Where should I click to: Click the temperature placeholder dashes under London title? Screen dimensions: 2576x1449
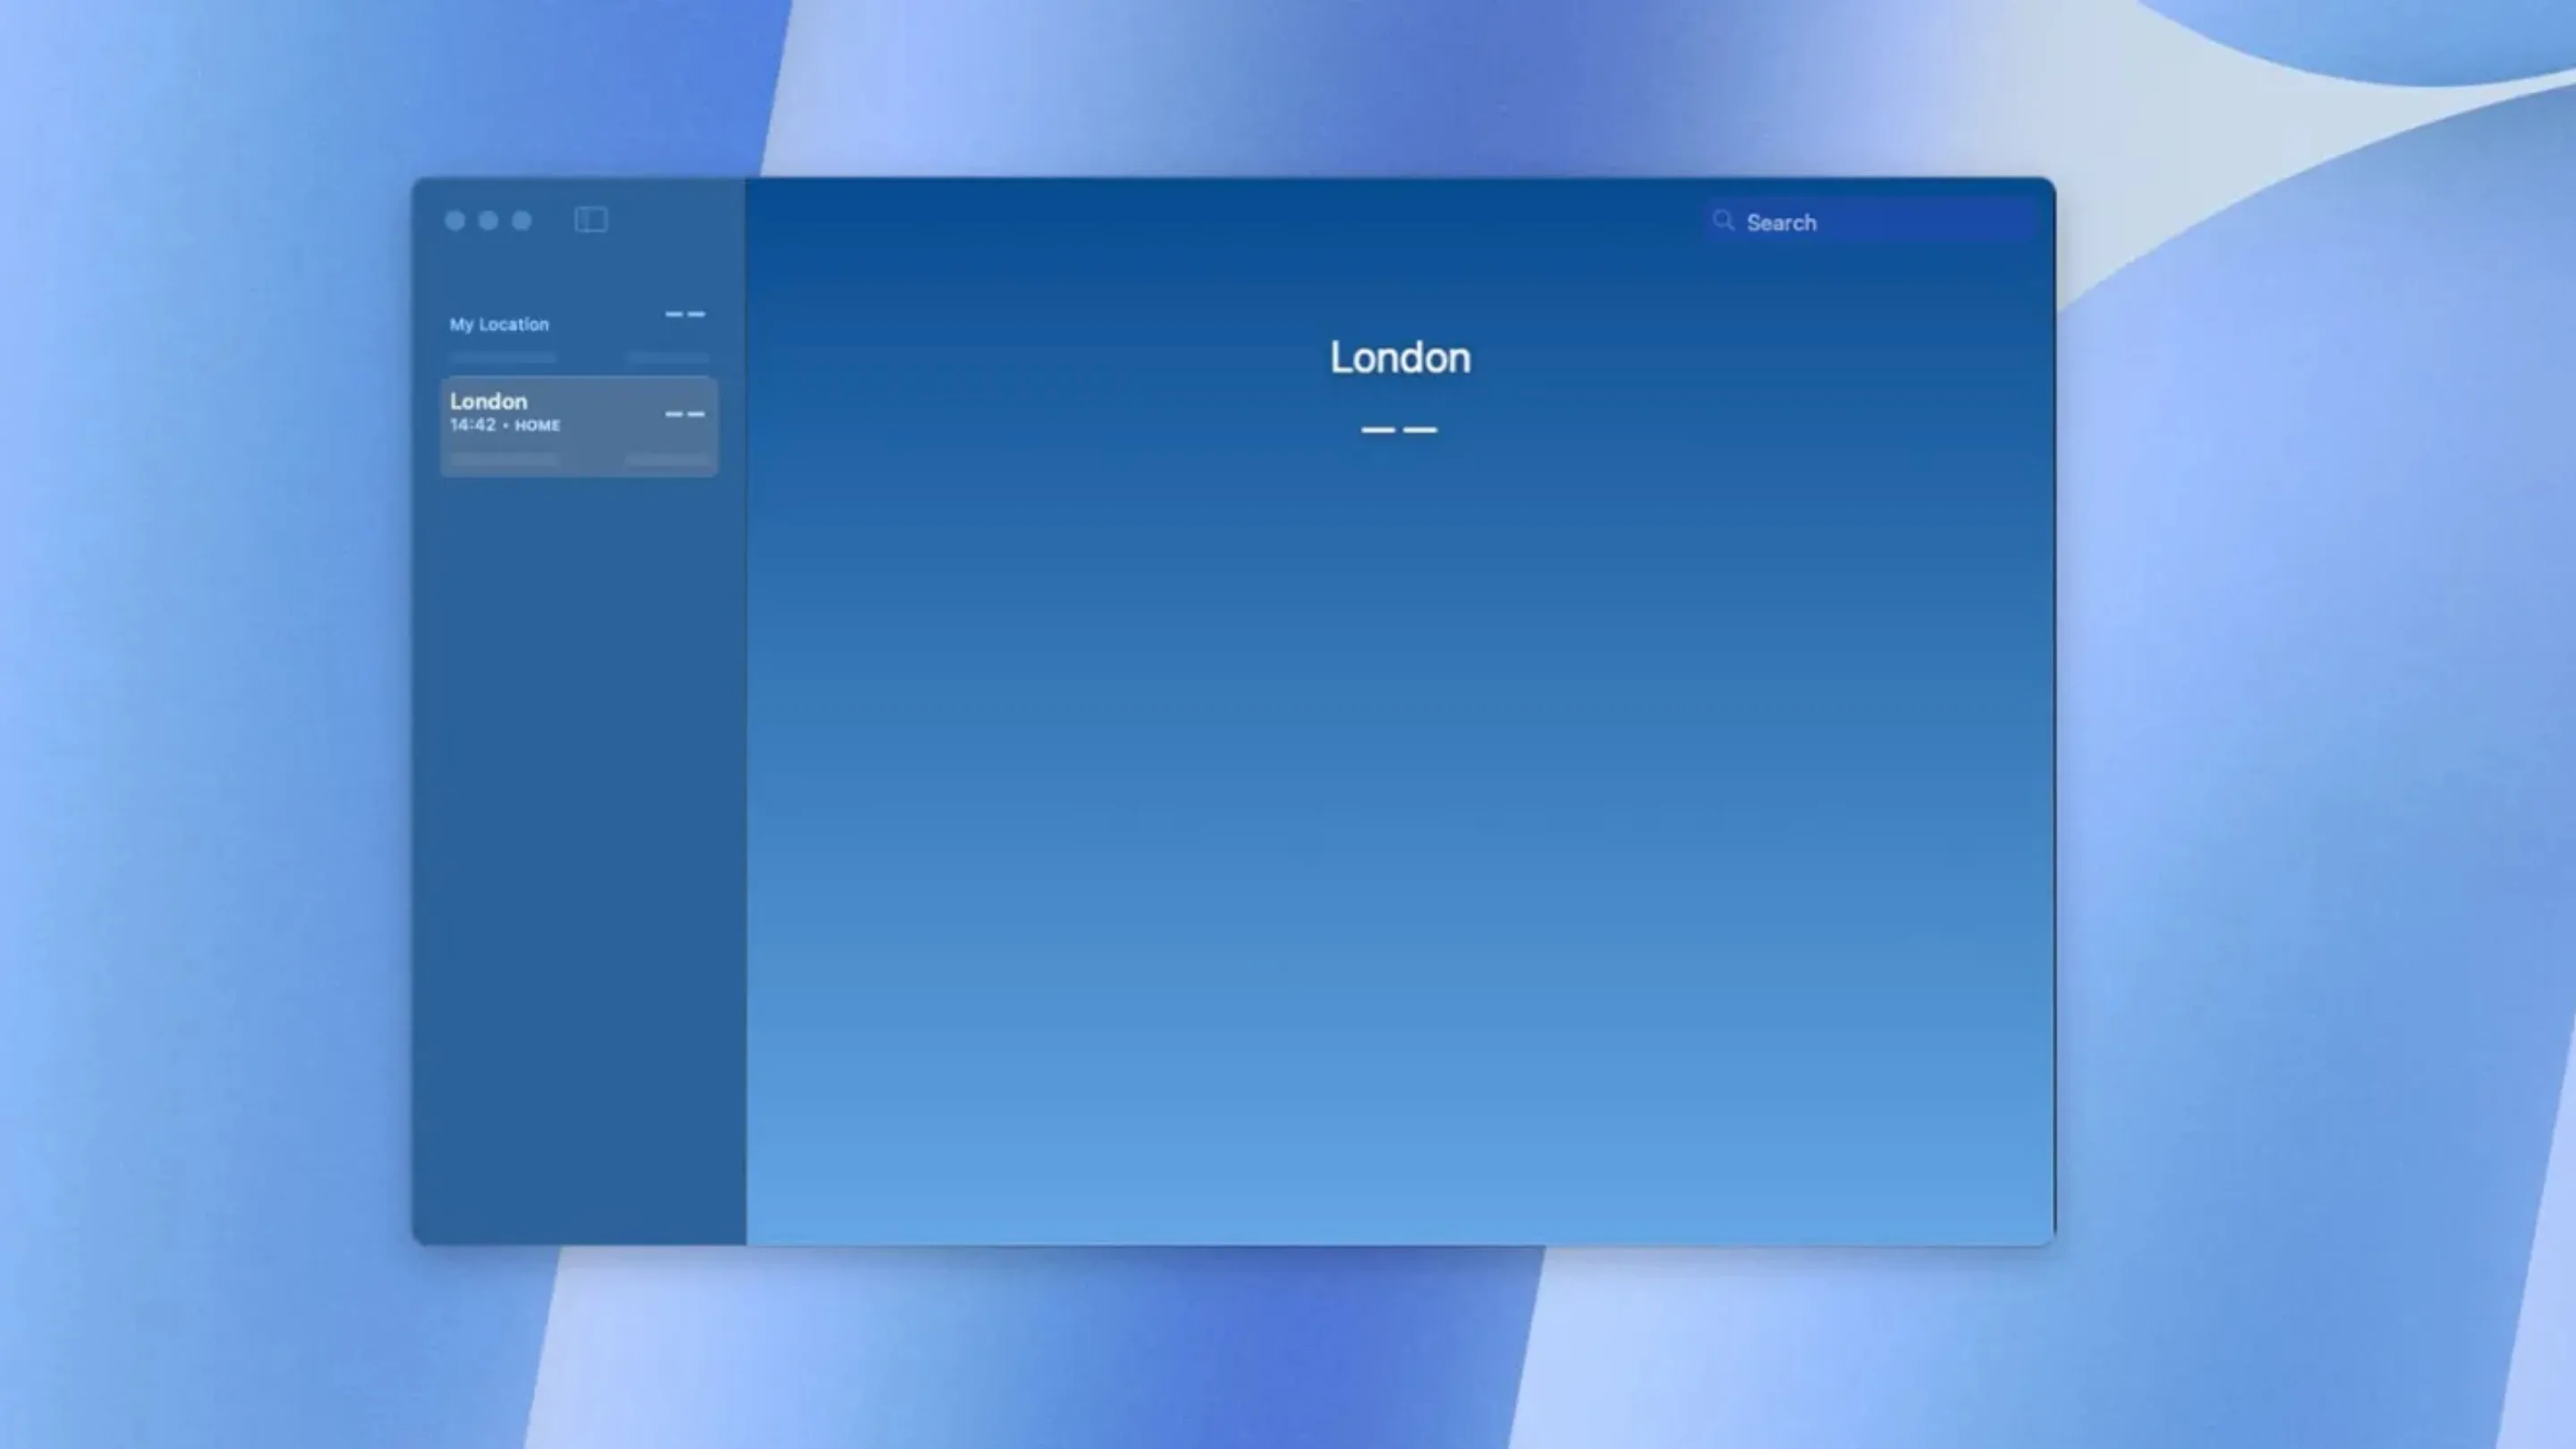(1399, 429)
